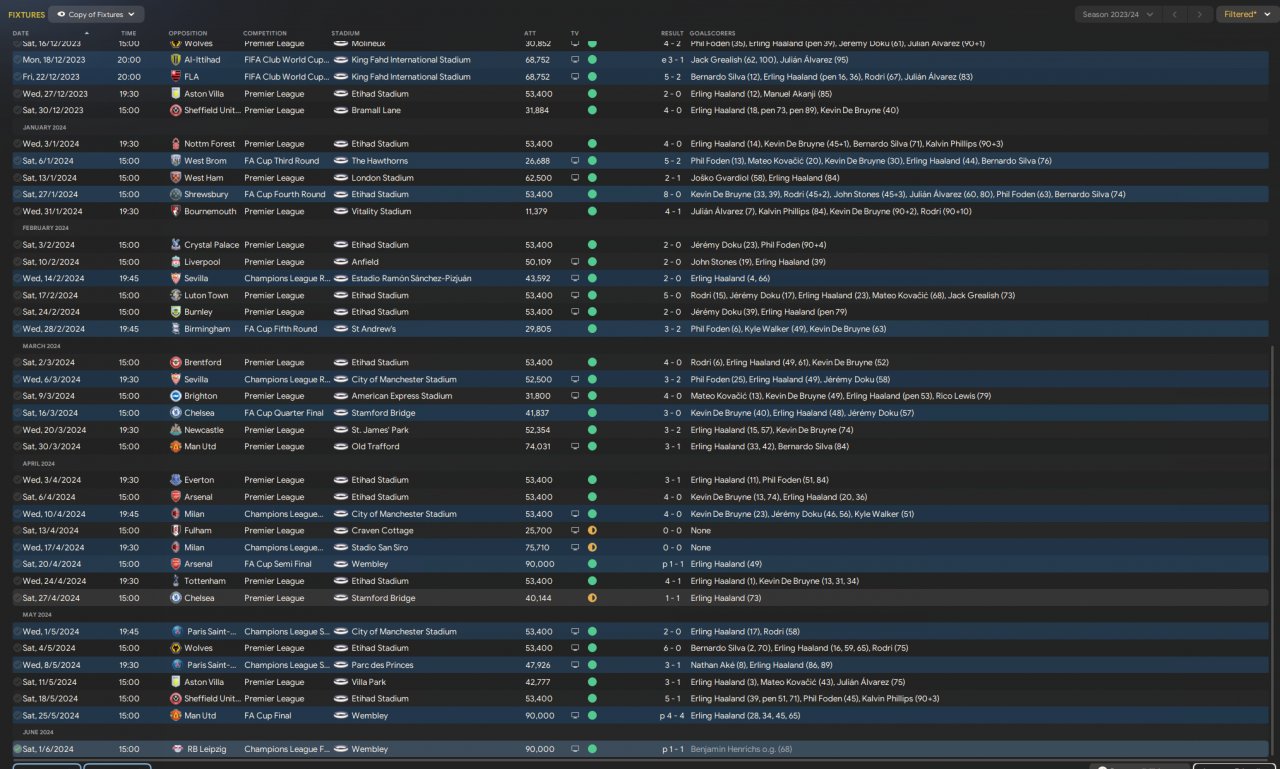Click the Shrewsbury club badge
The height and width of the screenshot is (769, 1280).
tap(176, 195)
